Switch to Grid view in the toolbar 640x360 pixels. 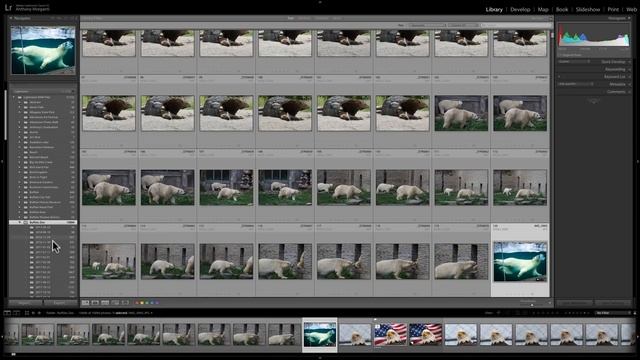(85, 303)
